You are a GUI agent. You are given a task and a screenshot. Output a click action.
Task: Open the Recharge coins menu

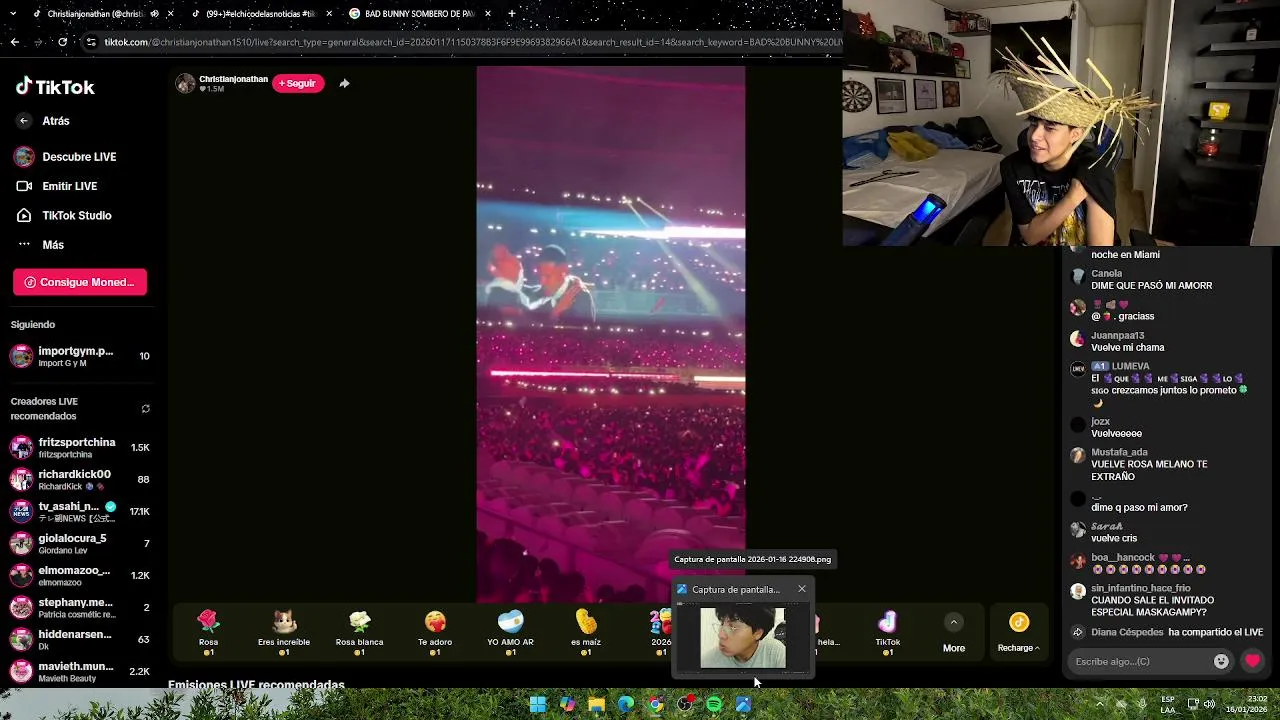tap(1018, 633)
